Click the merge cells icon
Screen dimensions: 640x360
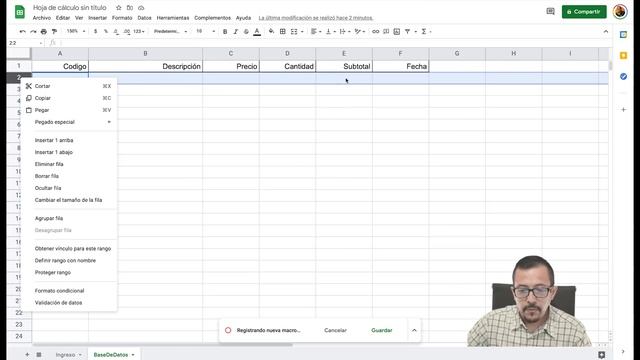pos(294,31)
